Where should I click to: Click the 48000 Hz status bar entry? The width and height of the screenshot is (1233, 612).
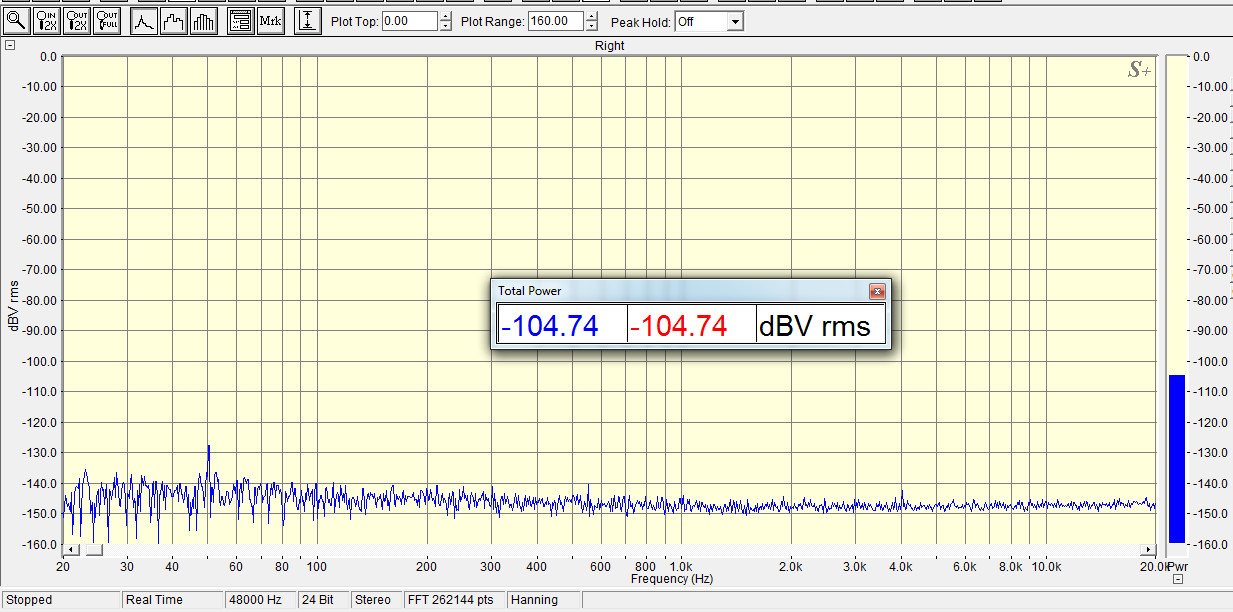click(260, 600)
